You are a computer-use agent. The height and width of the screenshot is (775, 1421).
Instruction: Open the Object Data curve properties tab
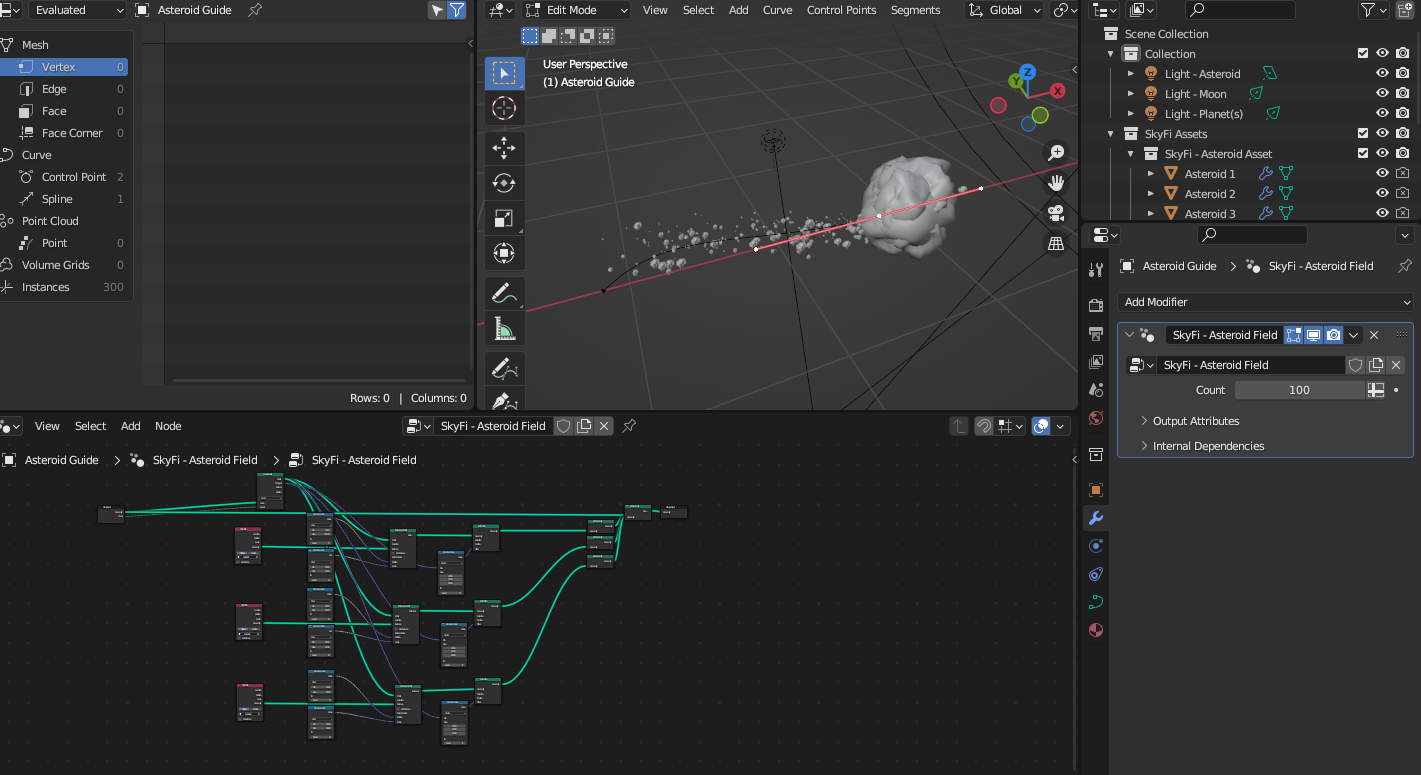tap(1096, 602)
